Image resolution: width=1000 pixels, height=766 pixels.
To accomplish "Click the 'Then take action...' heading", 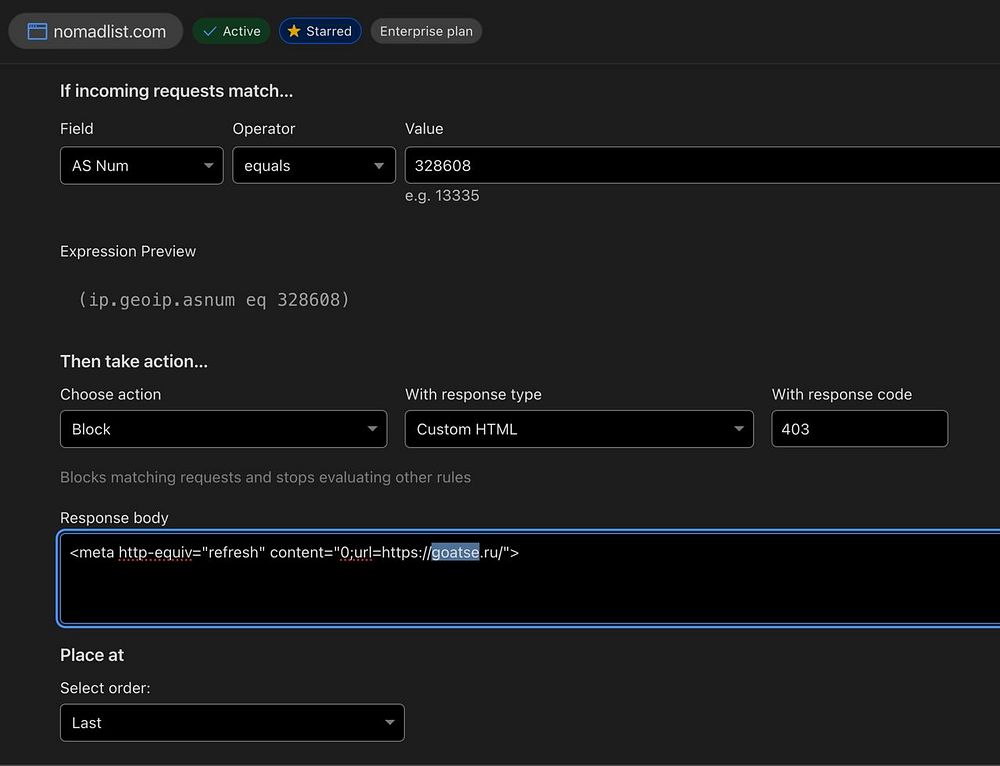I will click(x=134, y=362).
